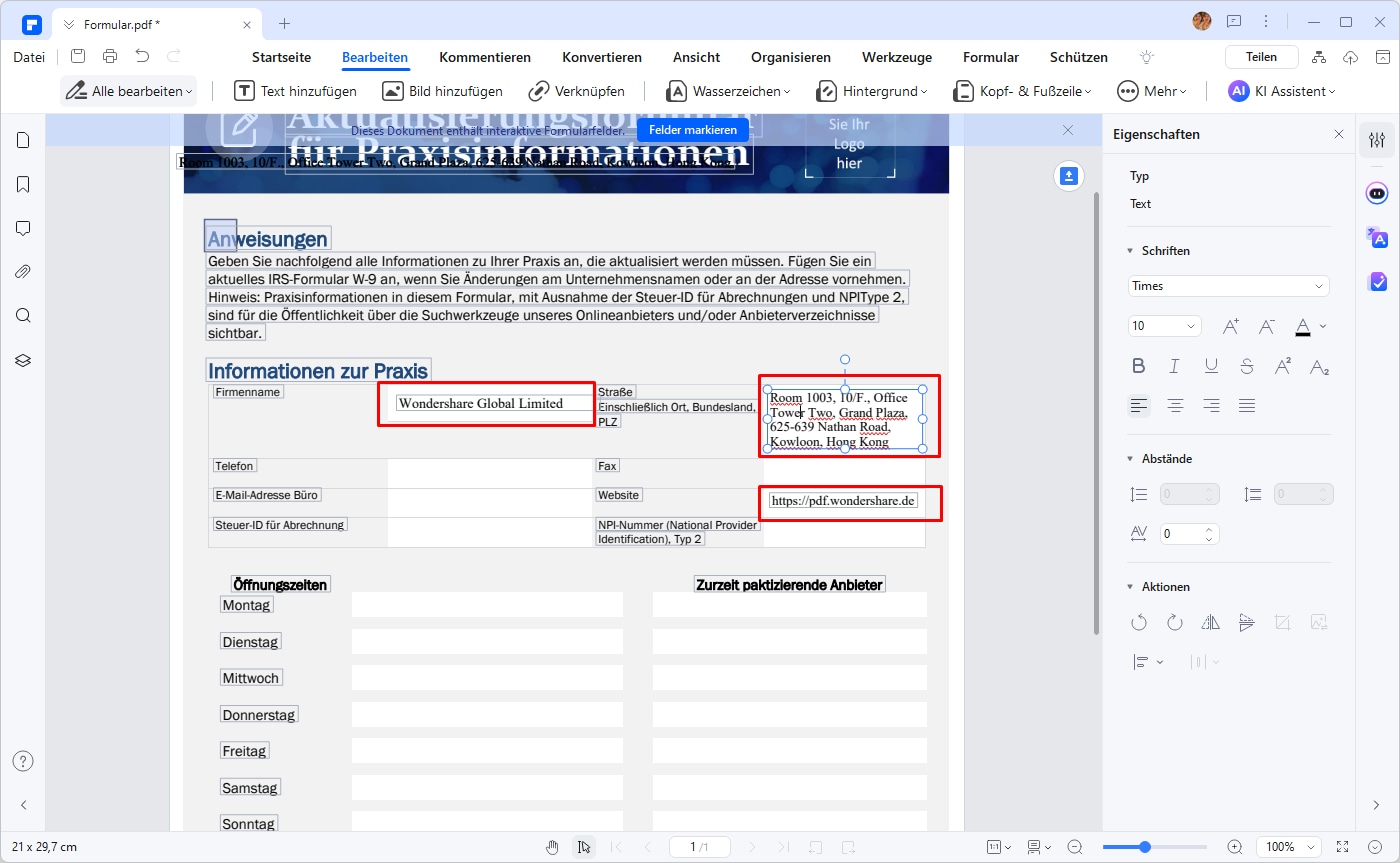Switch to the Kommentieren tab
Image resolution: width=1400 pixels, height=863 pixels.
coord(485,57)
